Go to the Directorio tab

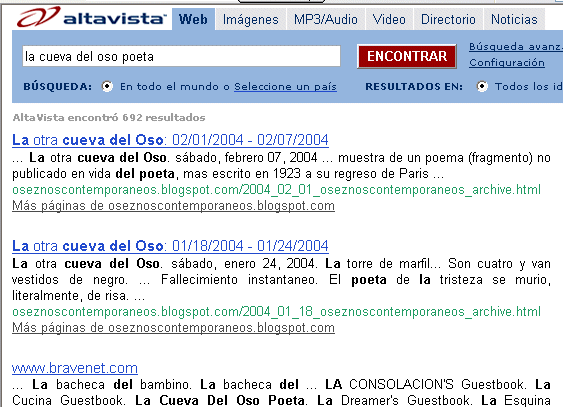(x=448, y=19)
